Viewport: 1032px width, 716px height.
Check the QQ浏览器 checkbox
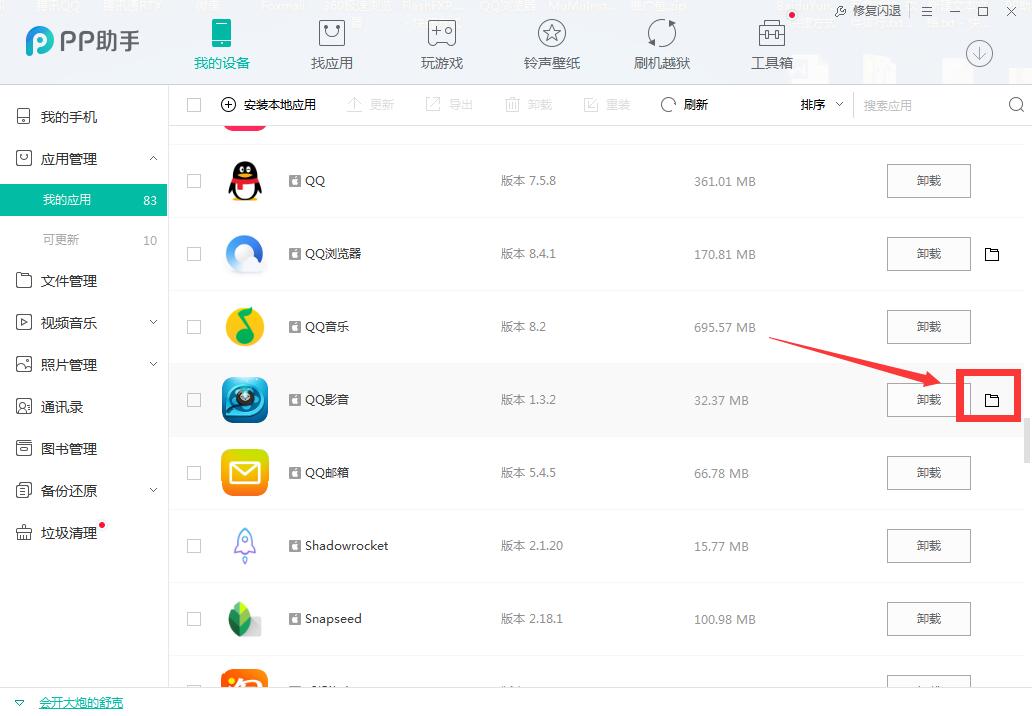pyautogui.click(x=194, y=254)
